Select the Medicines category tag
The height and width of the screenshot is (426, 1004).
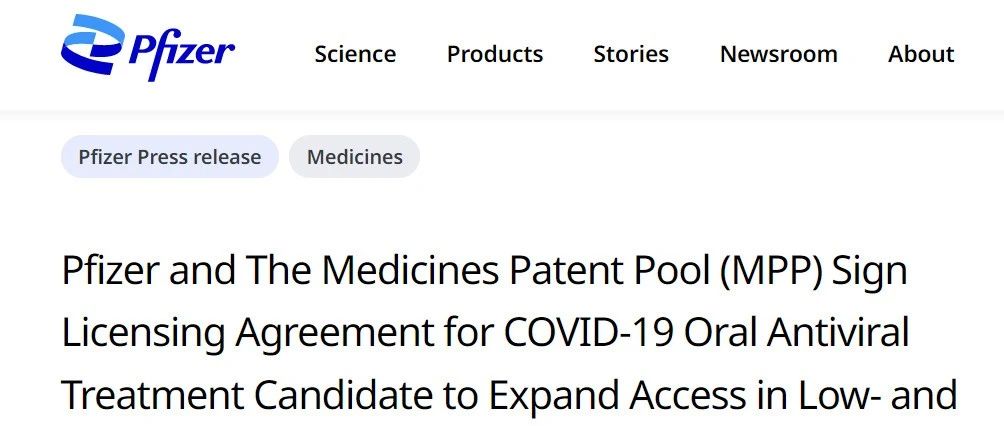tap(355, 157)
